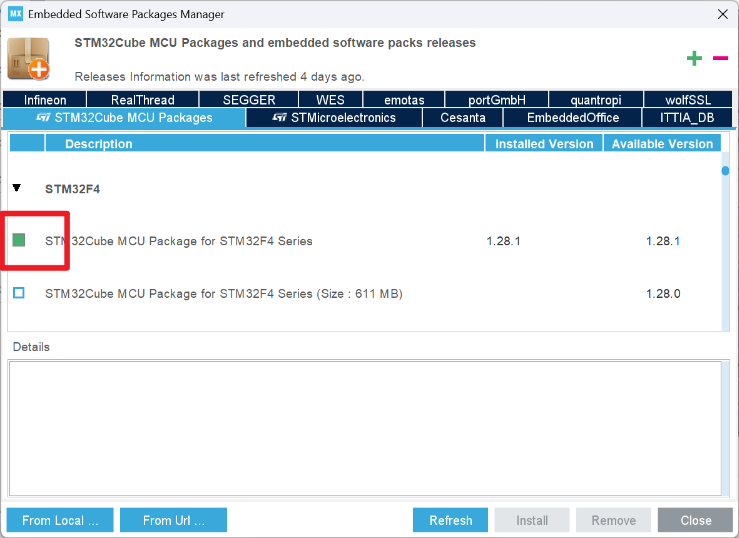Open the emotas tab

pos(404,100)
